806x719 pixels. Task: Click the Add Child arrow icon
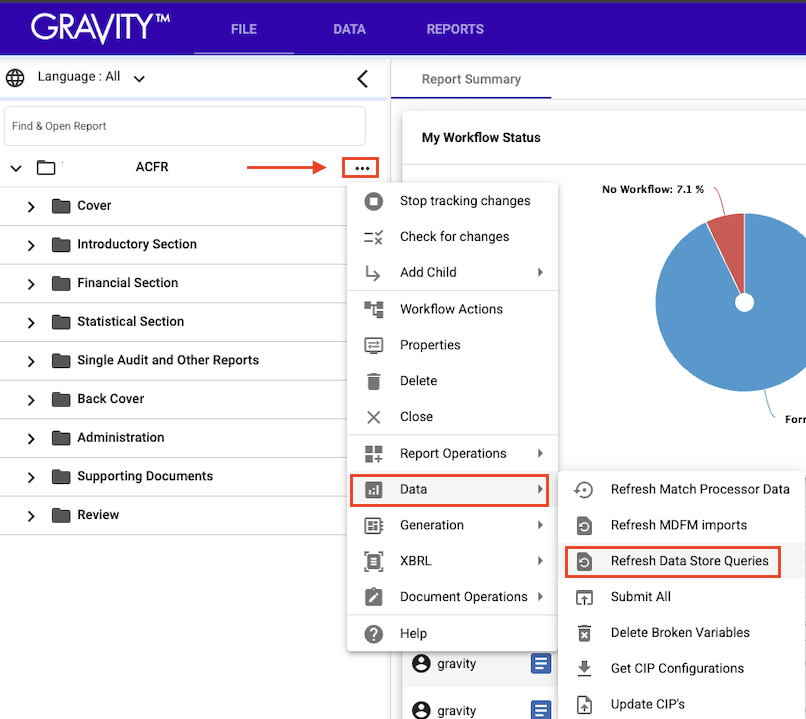coord(373,273)
